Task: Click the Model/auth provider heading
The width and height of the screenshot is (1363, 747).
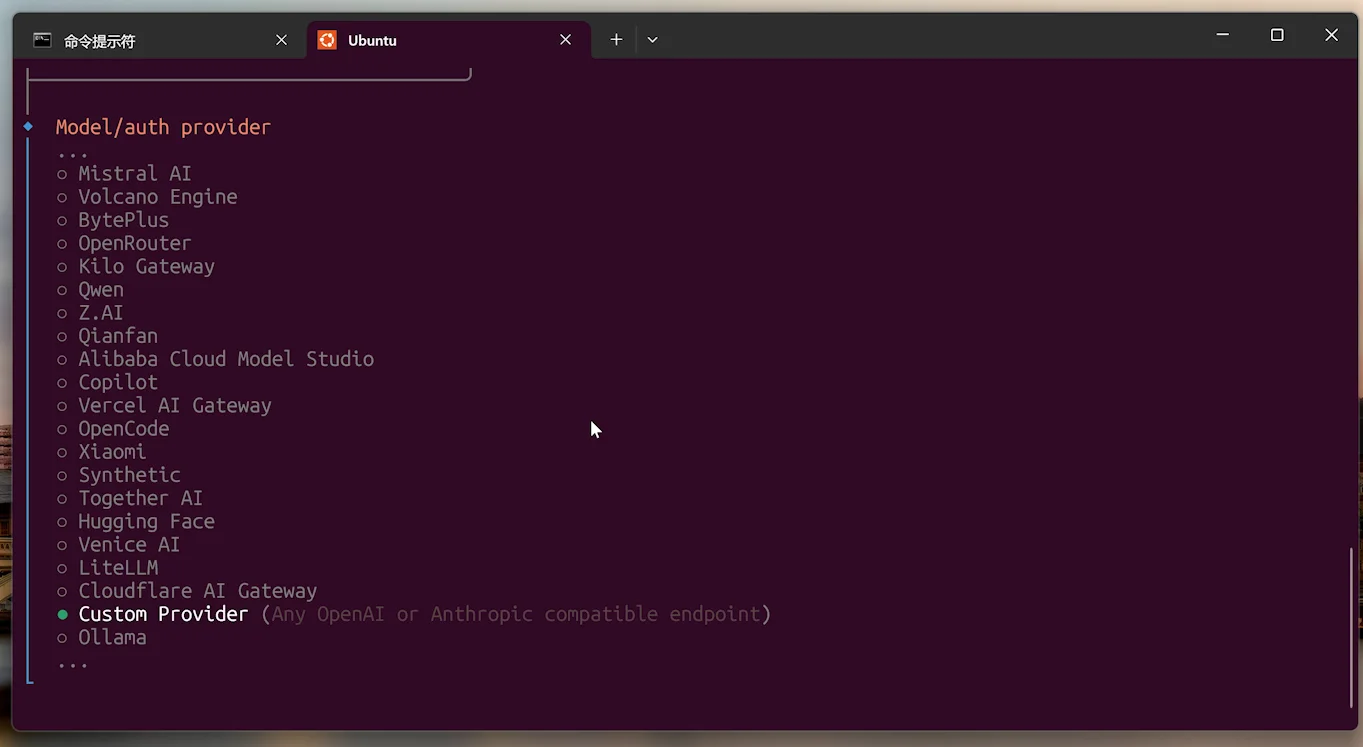Action: (x=163, y=128)
